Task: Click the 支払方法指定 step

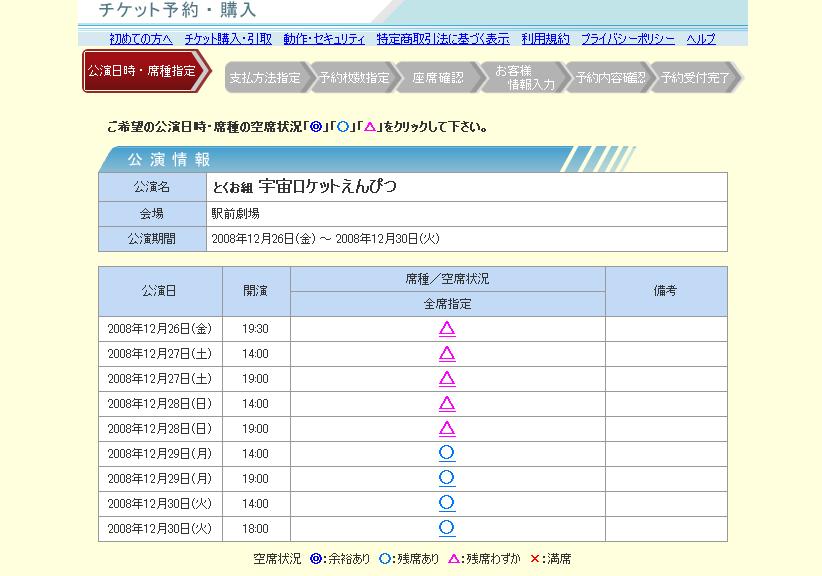Action: (x=266, y=78)
